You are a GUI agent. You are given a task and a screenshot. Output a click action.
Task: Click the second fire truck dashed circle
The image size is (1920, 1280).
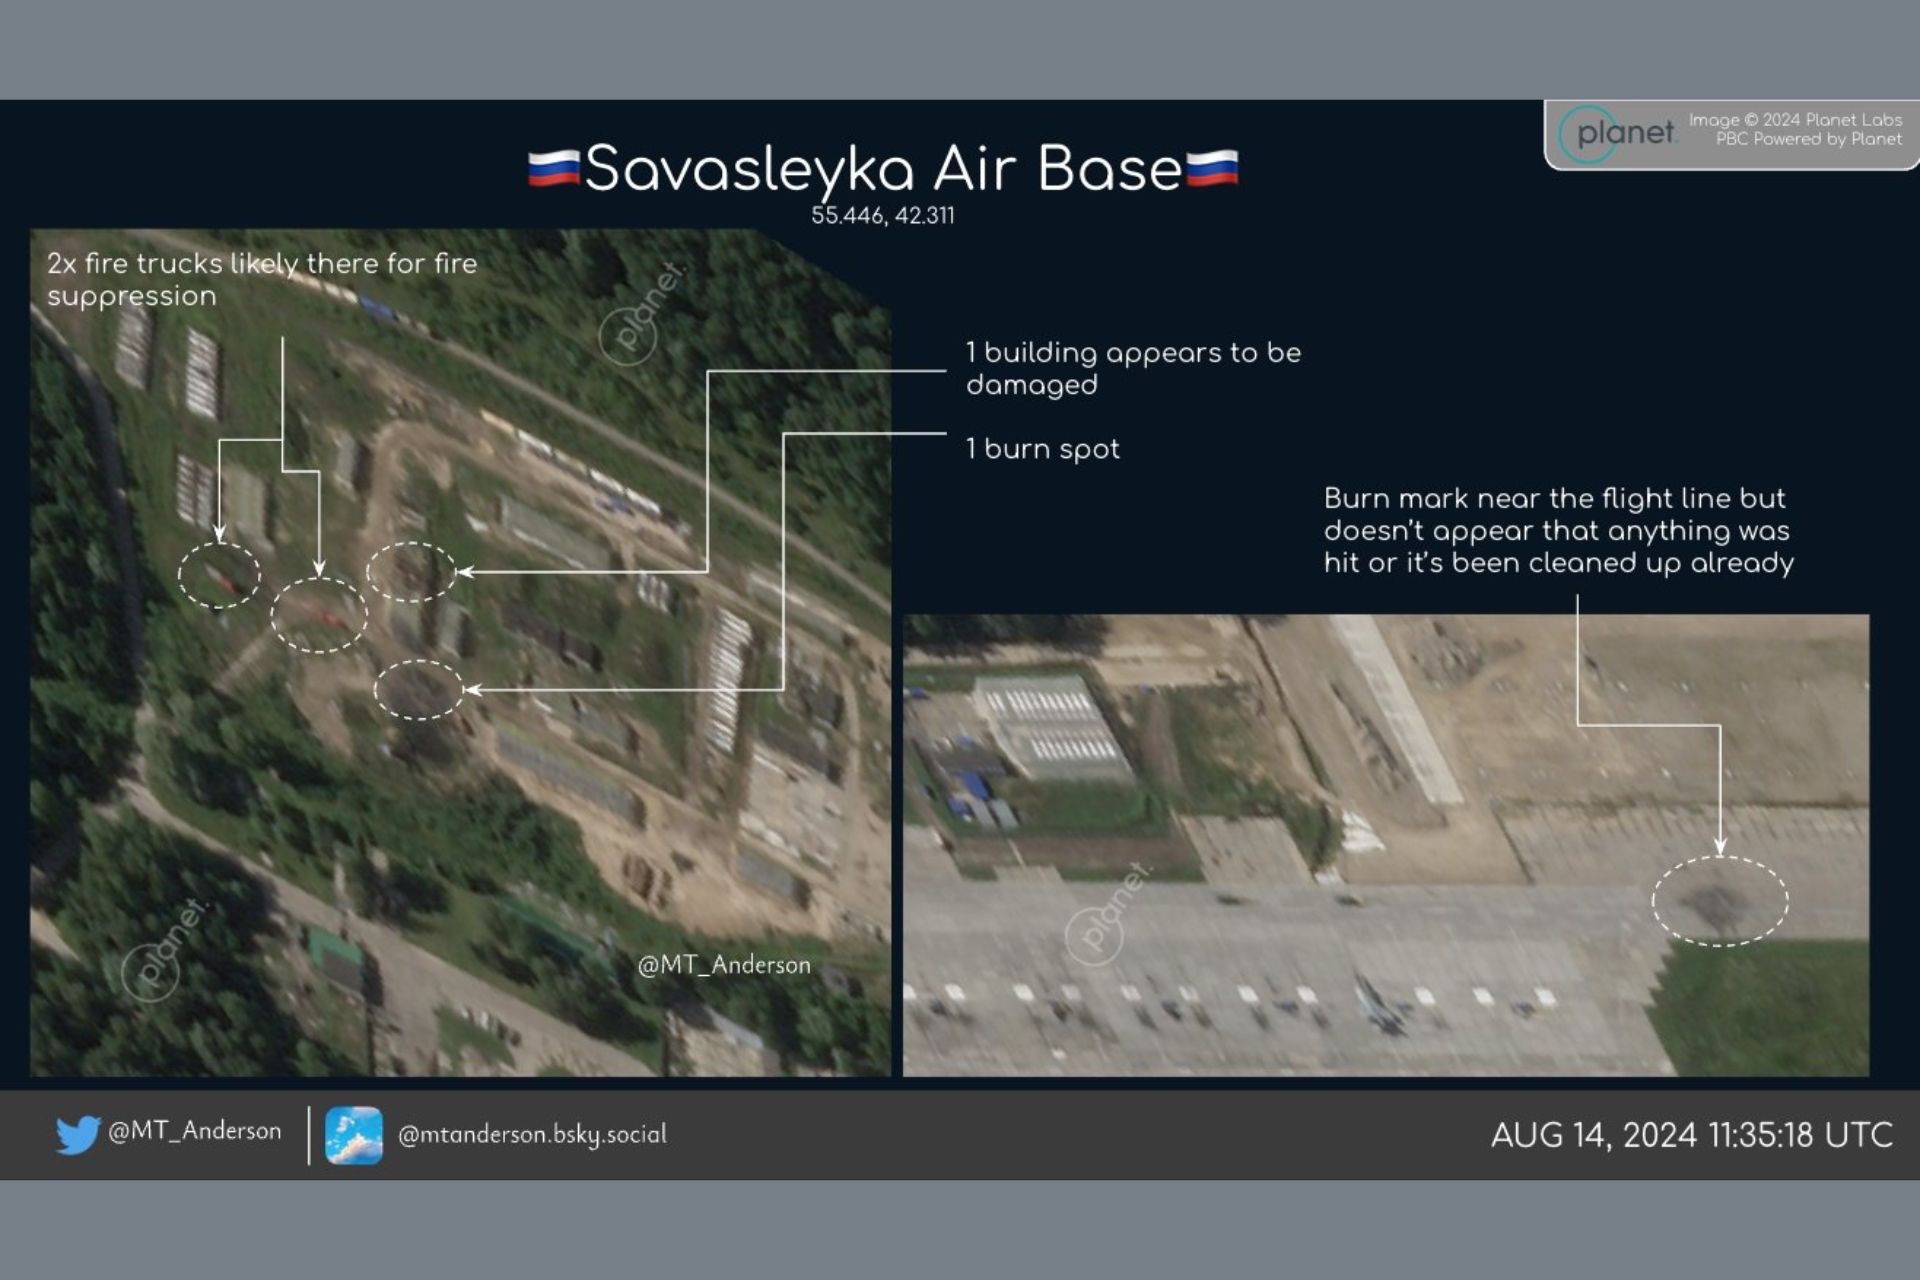[319, 615]
